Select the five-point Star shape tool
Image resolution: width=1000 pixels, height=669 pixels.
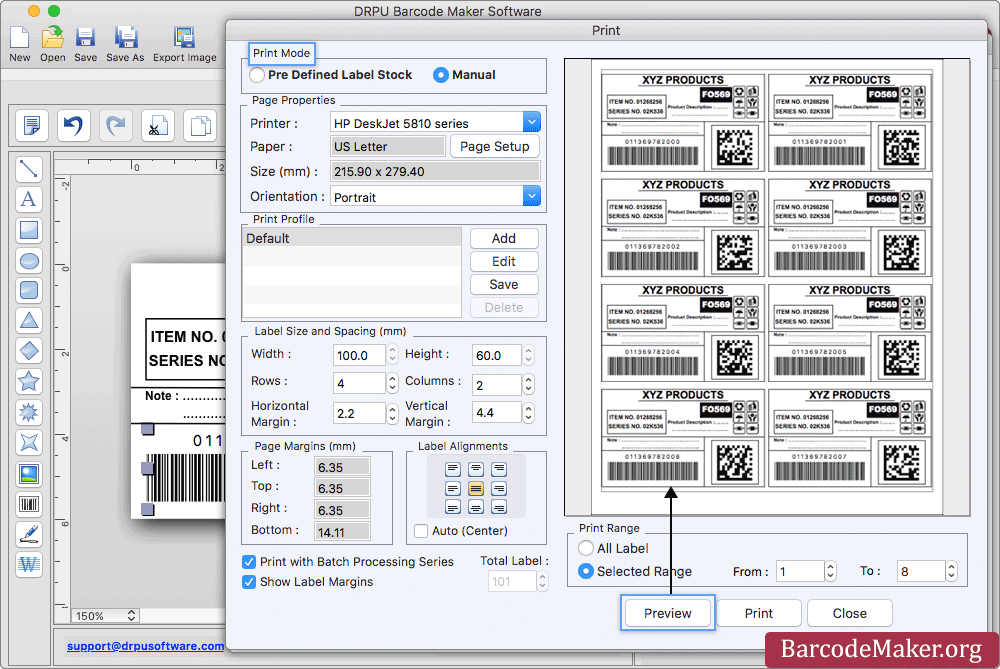(x=29, y=381)
